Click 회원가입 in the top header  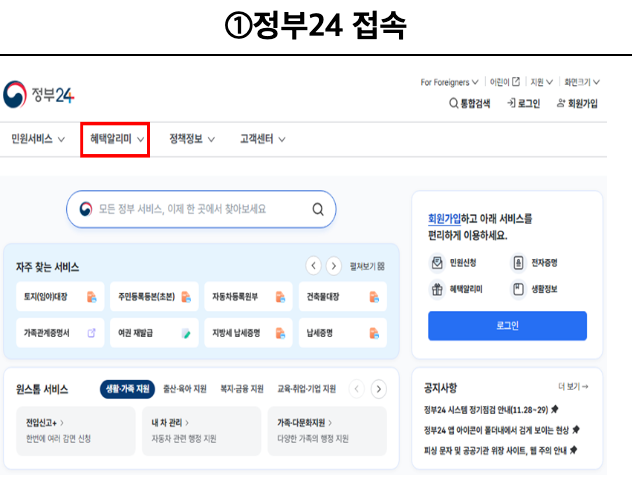tap(577, 104)
